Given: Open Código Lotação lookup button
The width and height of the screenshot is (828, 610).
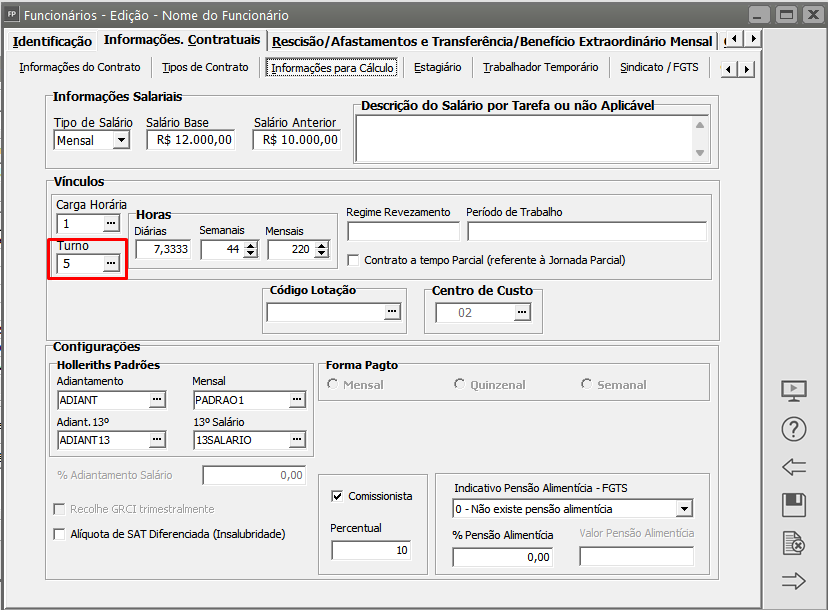Looking at the screenshot, I should click(391, 312).
